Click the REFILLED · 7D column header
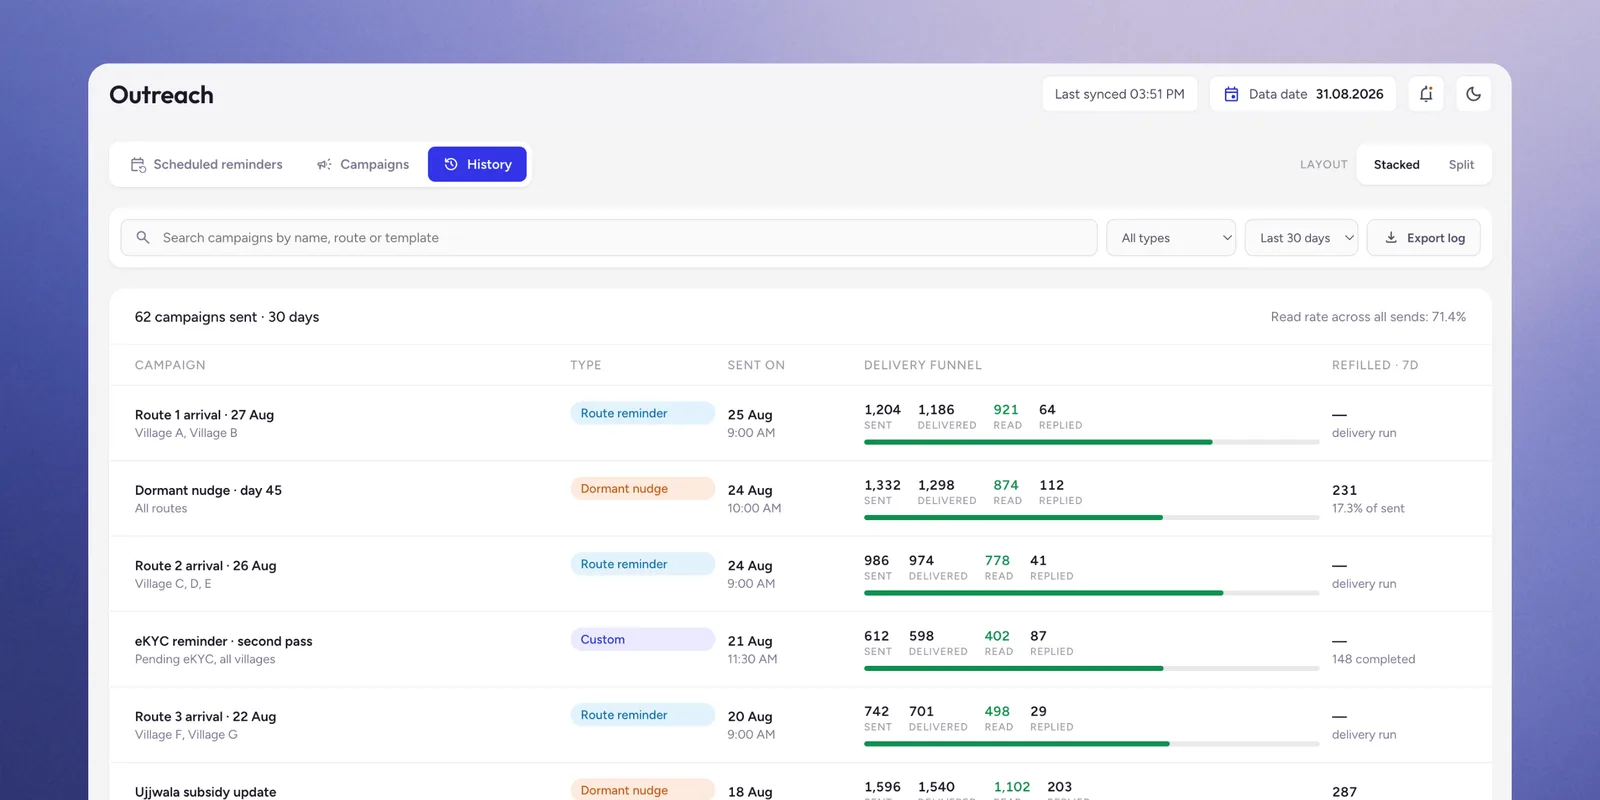Viewport: 1600px width, 800px height. (x=1375, y=365)
